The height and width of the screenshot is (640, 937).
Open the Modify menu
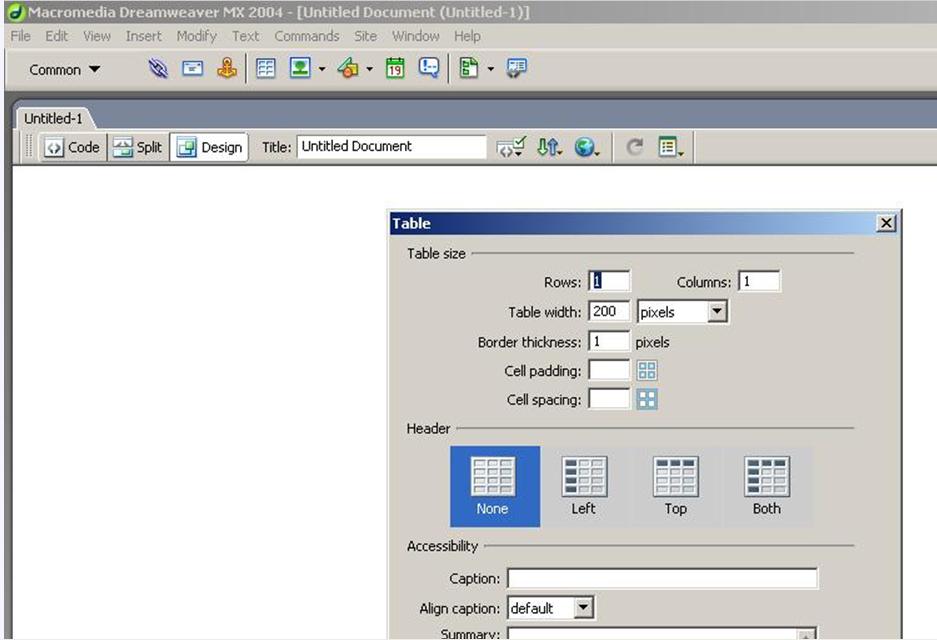click(x=196, y=36)
